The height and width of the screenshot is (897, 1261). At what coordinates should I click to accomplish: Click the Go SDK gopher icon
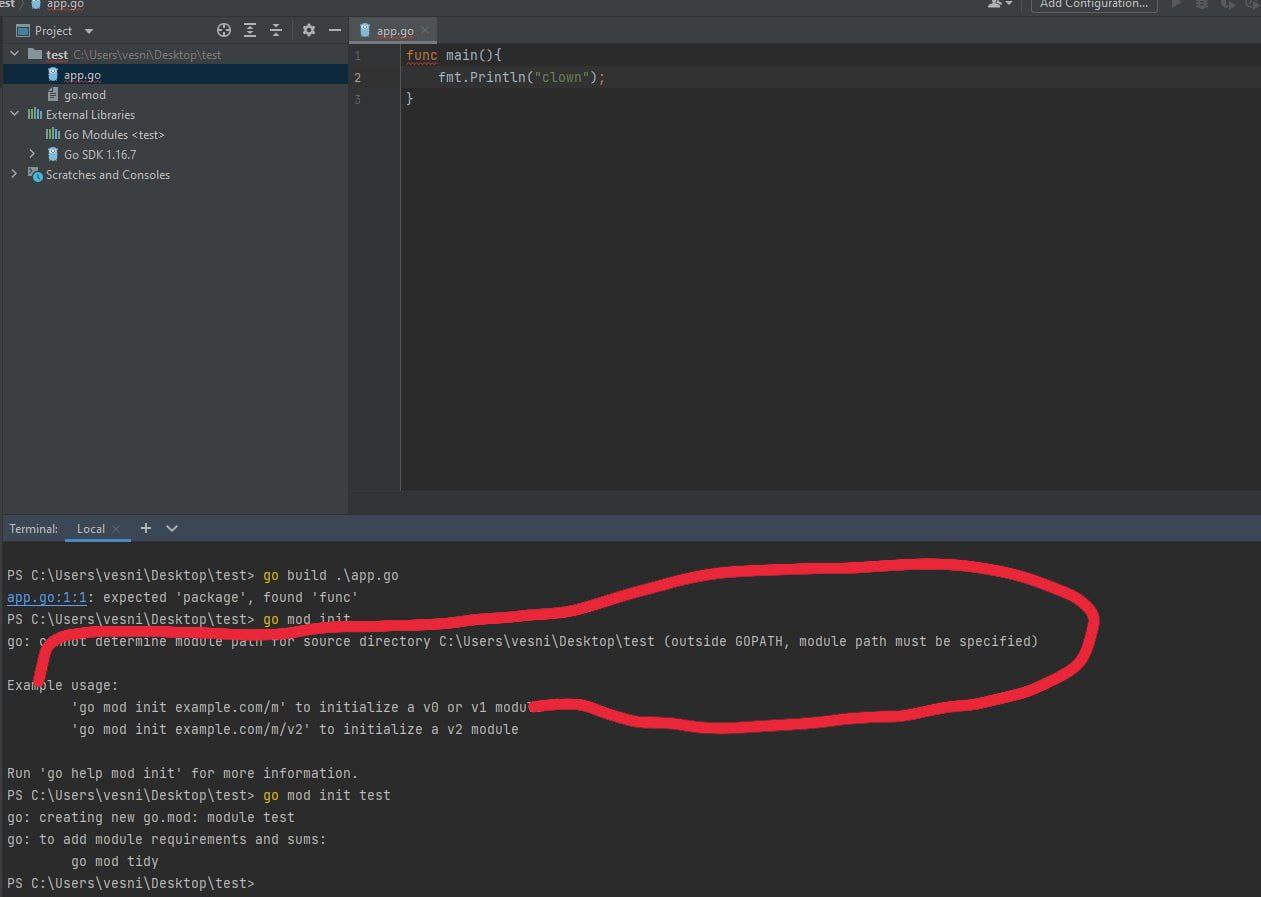(53, 154)
